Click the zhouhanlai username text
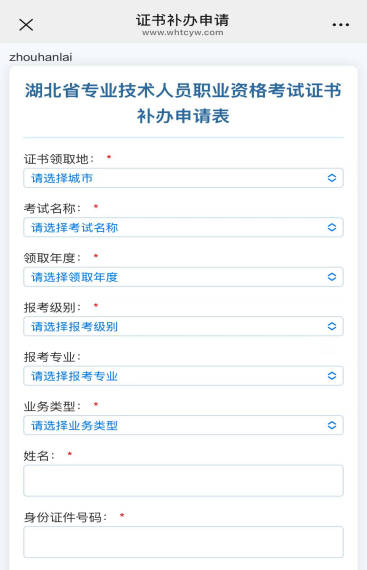Screen dimensions: 367x570 tap(41, 57)
